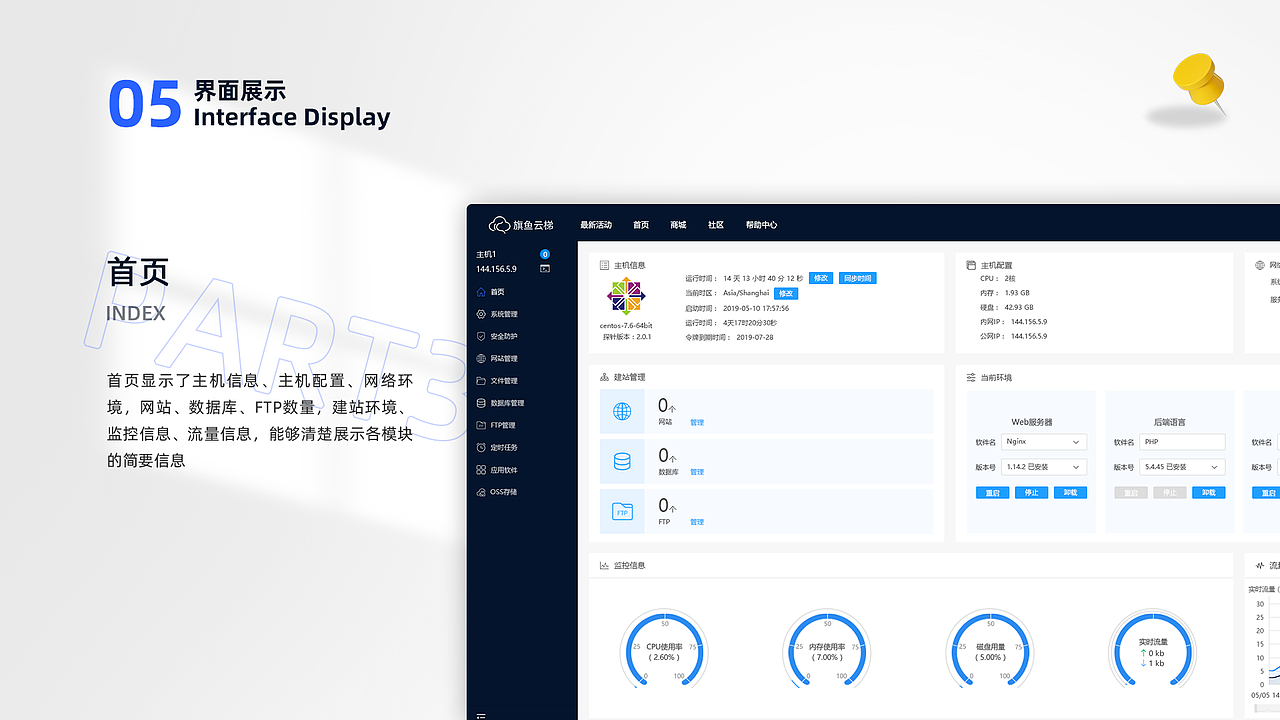Click the globe icon for 网站管理 in sidebar
This screenshot has height=720, width=1280.
pyautogui.click(x=481, y=358)
